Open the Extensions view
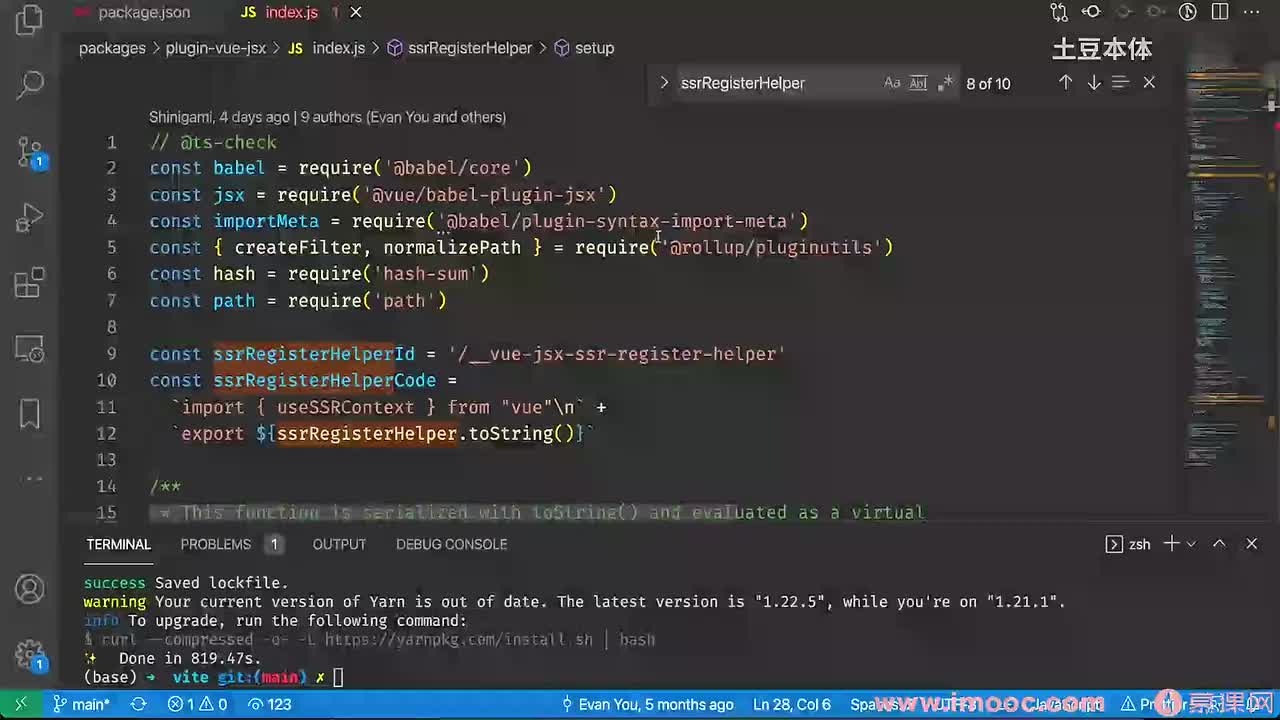The image size is (1280, 720). coord(30,284)
